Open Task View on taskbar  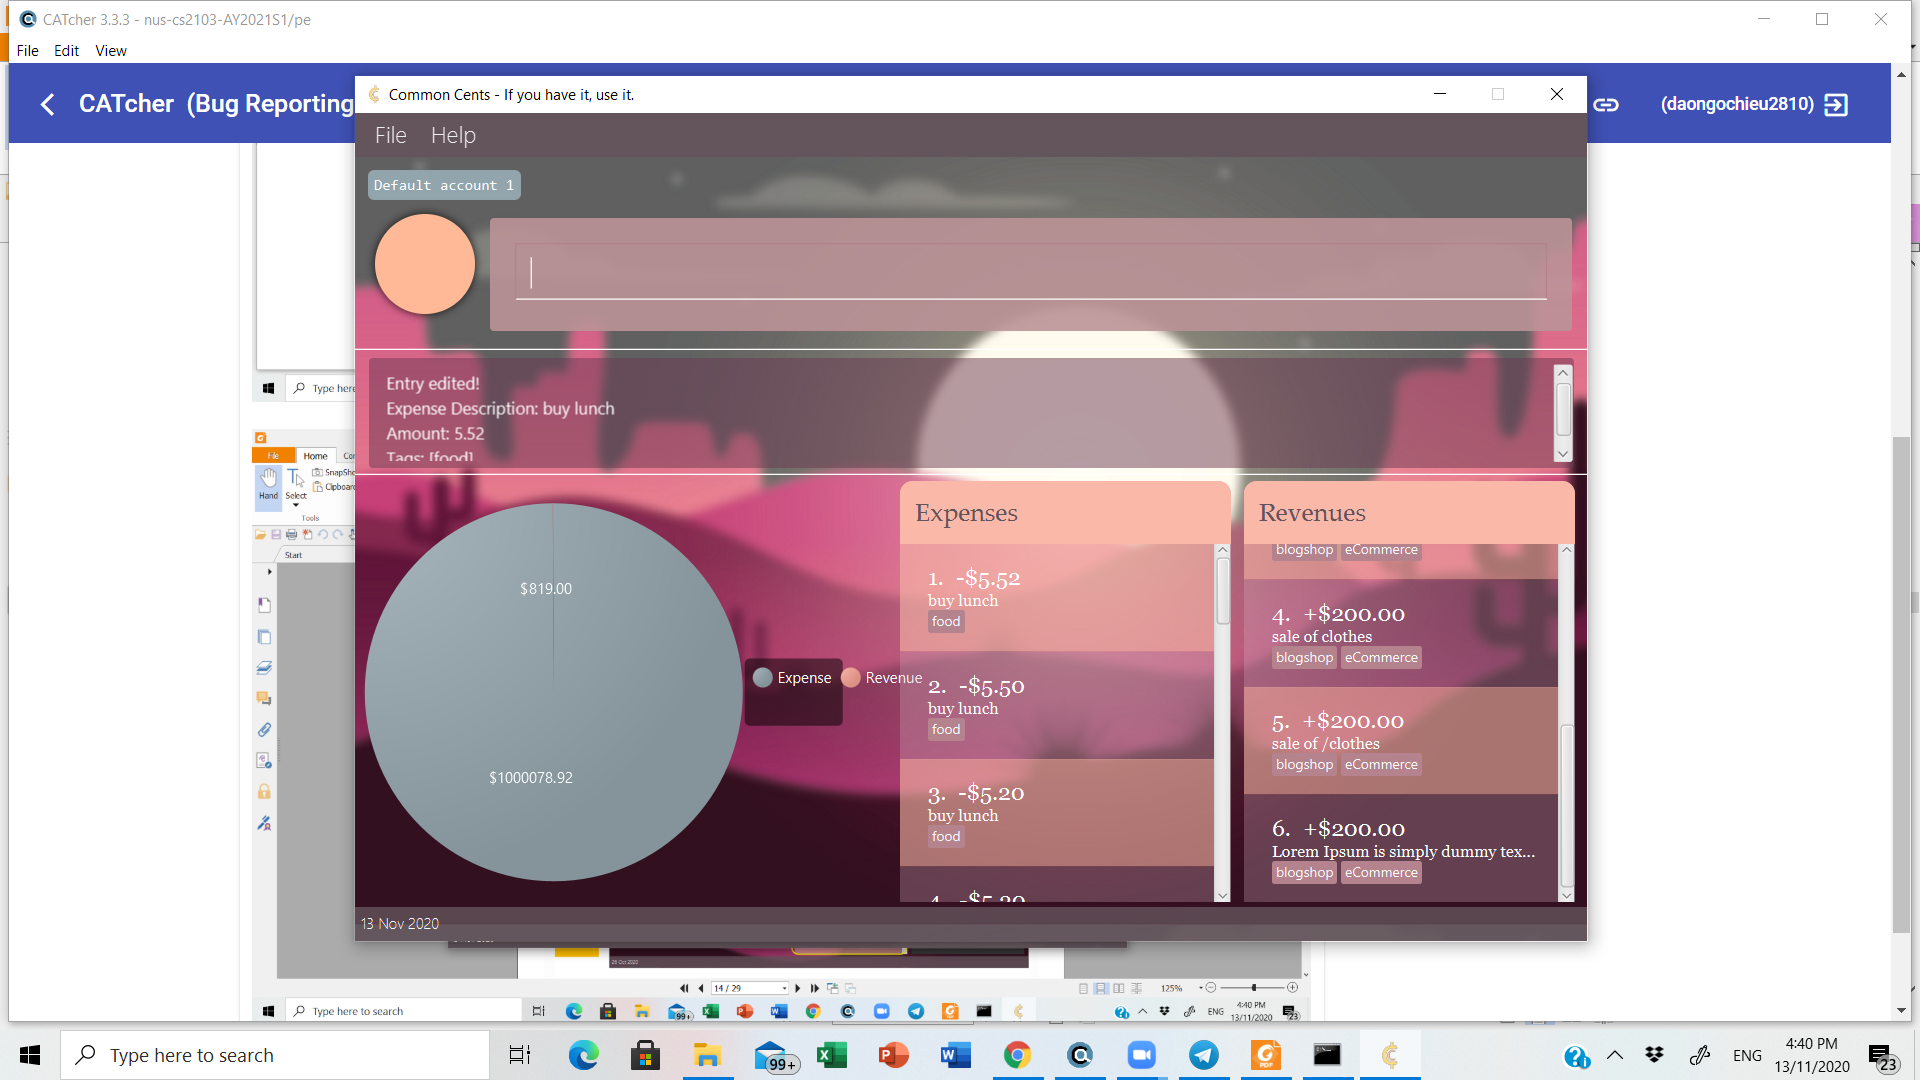click(x=520, y=1055)
